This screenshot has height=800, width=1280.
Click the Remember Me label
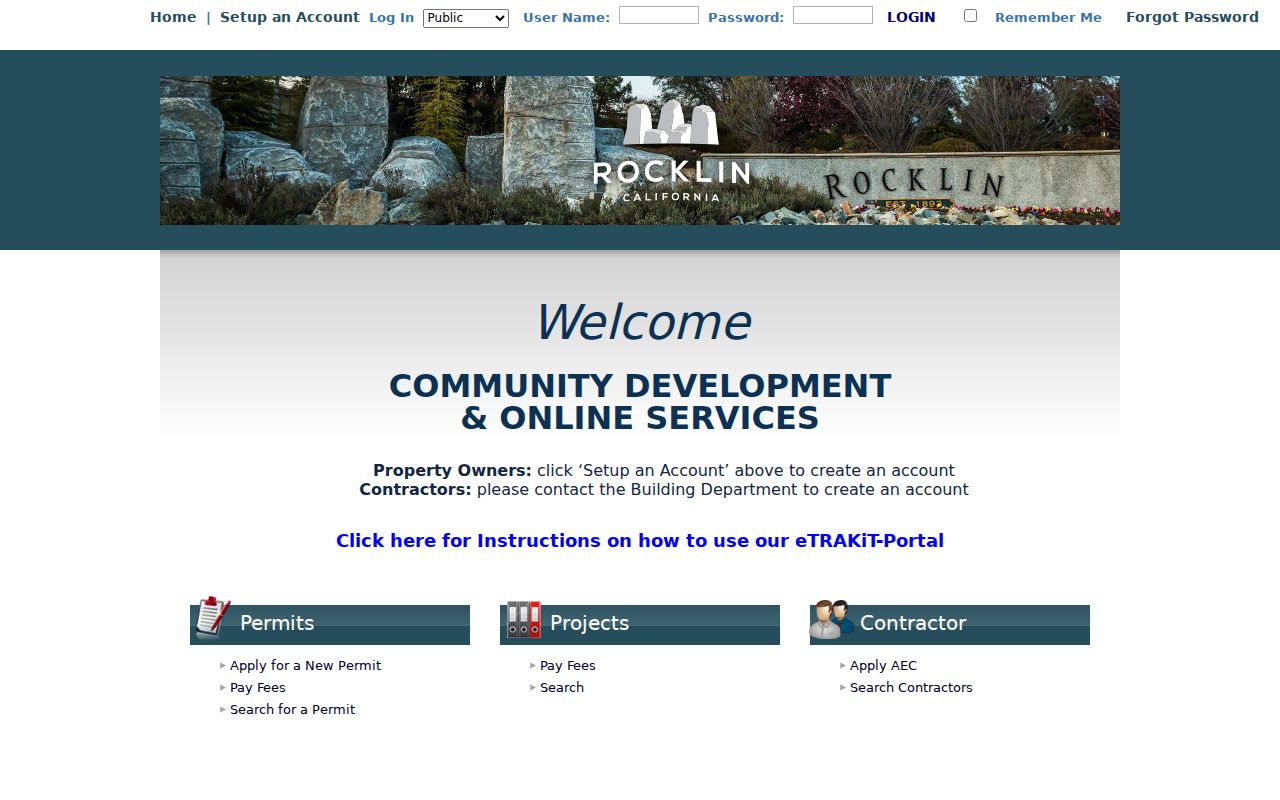pos(1048,18)
